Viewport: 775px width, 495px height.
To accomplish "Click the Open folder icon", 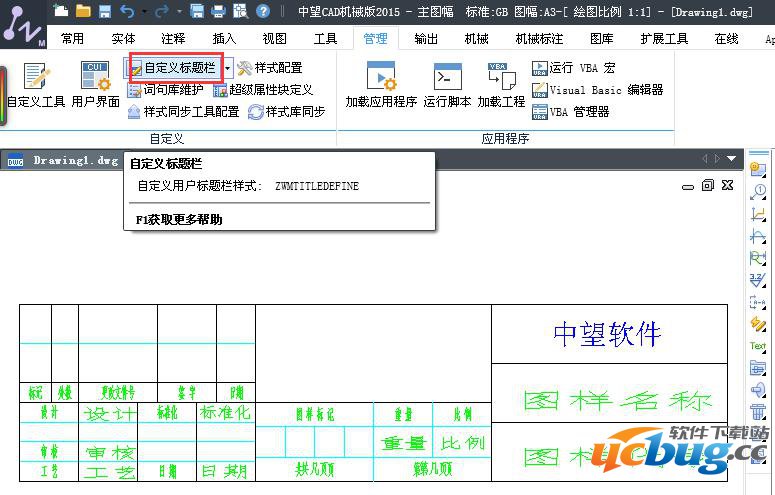I will click(x=83, y=10).
